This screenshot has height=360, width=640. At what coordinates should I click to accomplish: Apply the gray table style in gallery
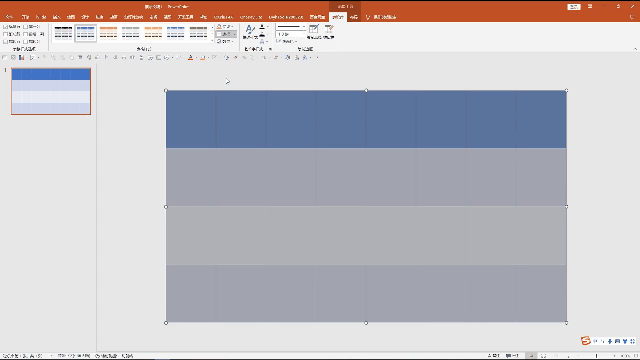pos(131,33)
